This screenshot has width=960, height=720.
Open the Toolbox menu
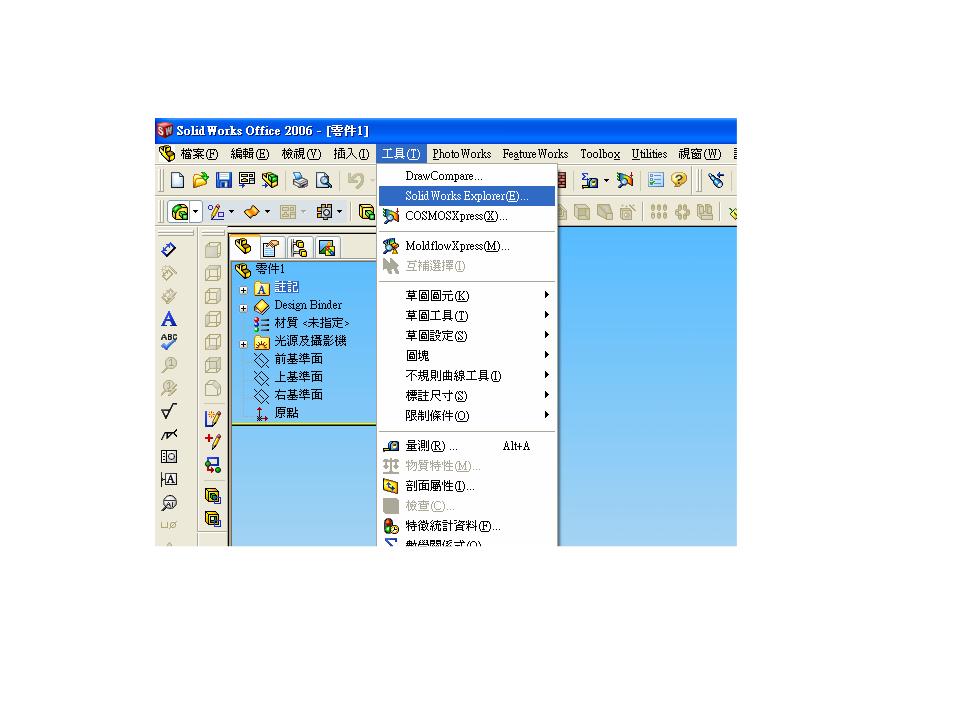point(600,154)
